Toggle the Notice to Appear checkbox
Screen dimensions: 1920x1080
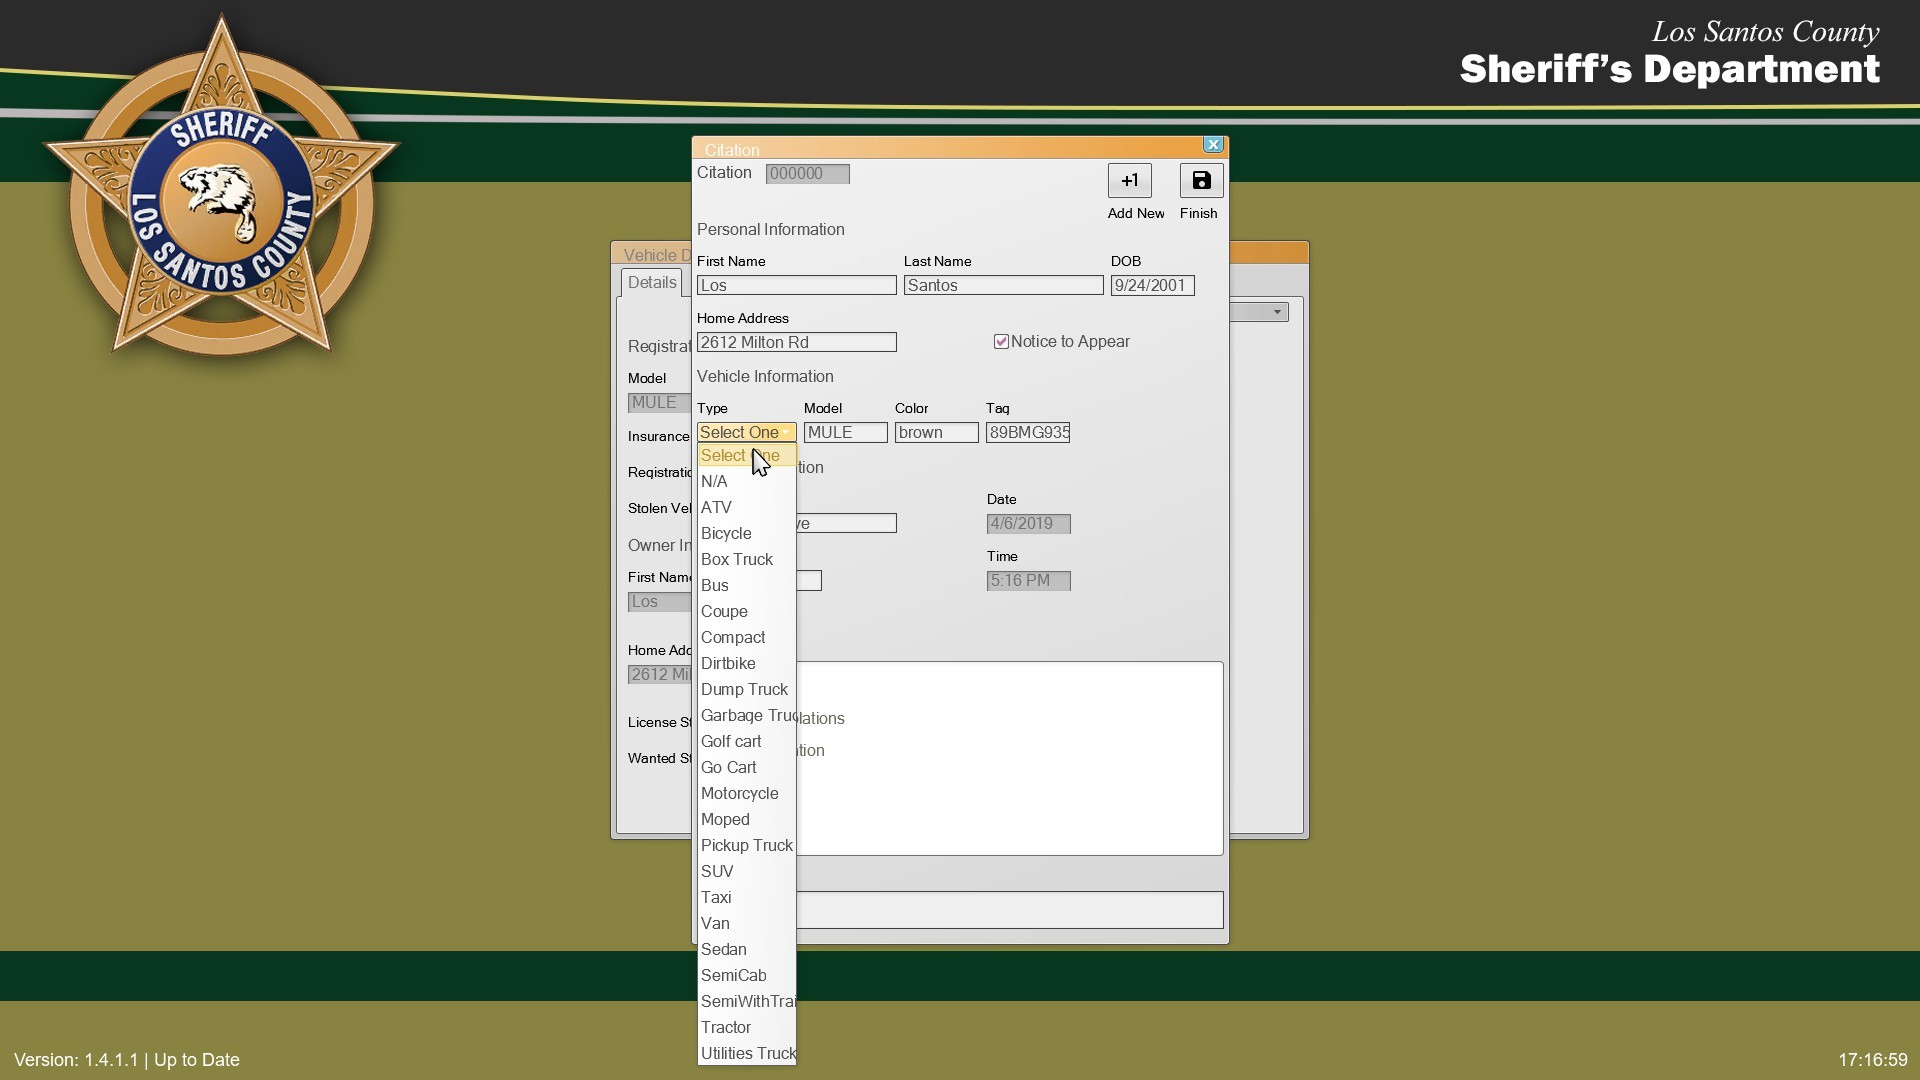point(1001,342)
